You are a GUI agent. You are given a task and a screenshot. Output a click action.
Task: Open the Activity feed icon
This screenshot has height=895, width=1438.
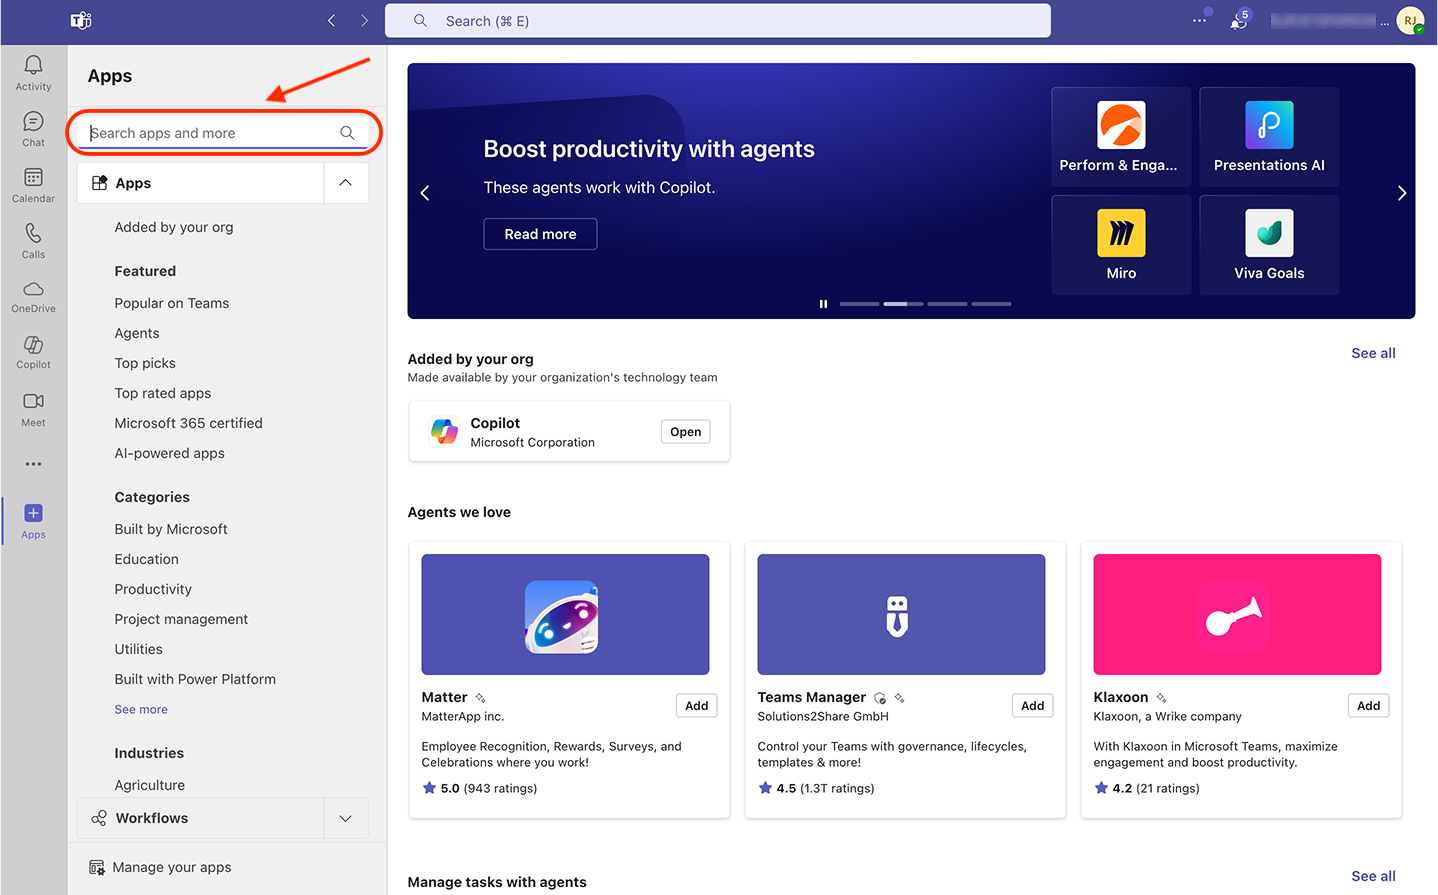[33, 72]
